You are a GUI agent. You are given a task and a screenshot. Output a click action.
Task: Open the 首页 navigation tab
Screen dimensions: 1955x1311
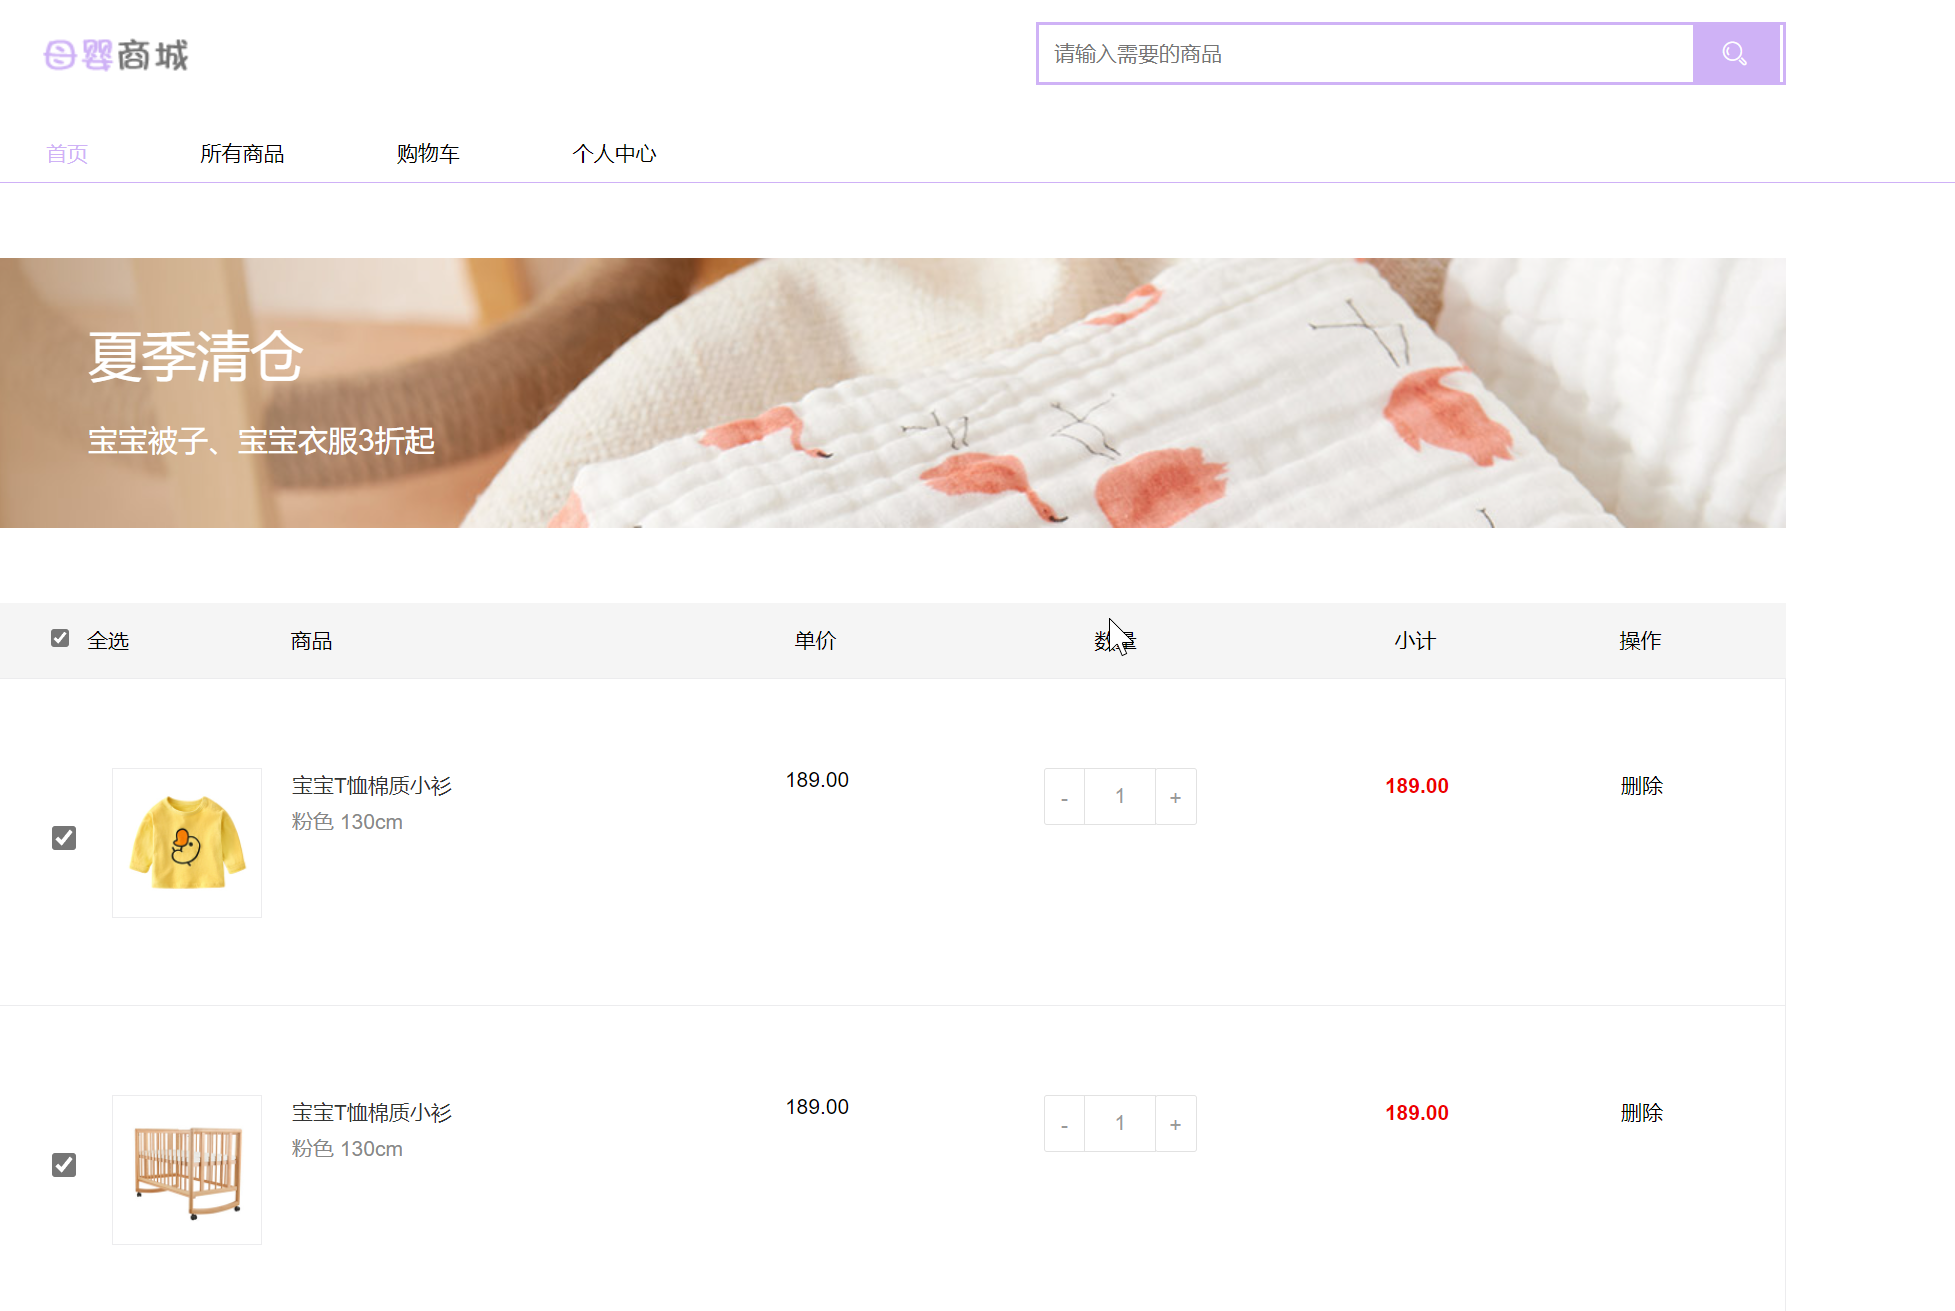click(x=67, y=154)
